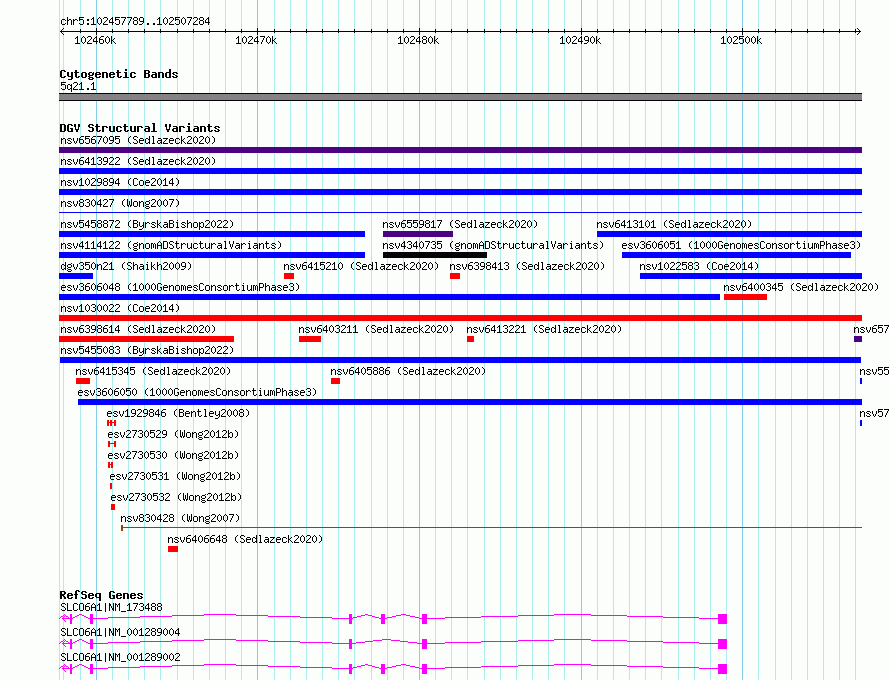
Task: Open the SLCO6A1|NM_173488 gene label
Action: 111,607
